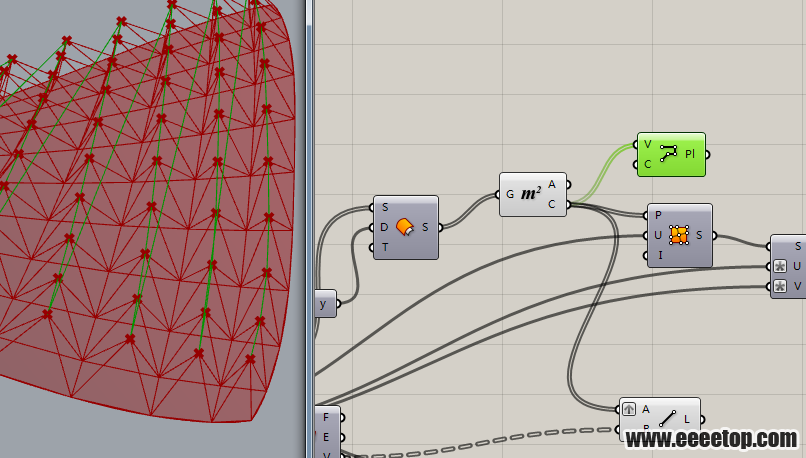This screenshot has height=458, width=806.
Task: Select the Divide Surface component icon
Action: coord(679,235)
